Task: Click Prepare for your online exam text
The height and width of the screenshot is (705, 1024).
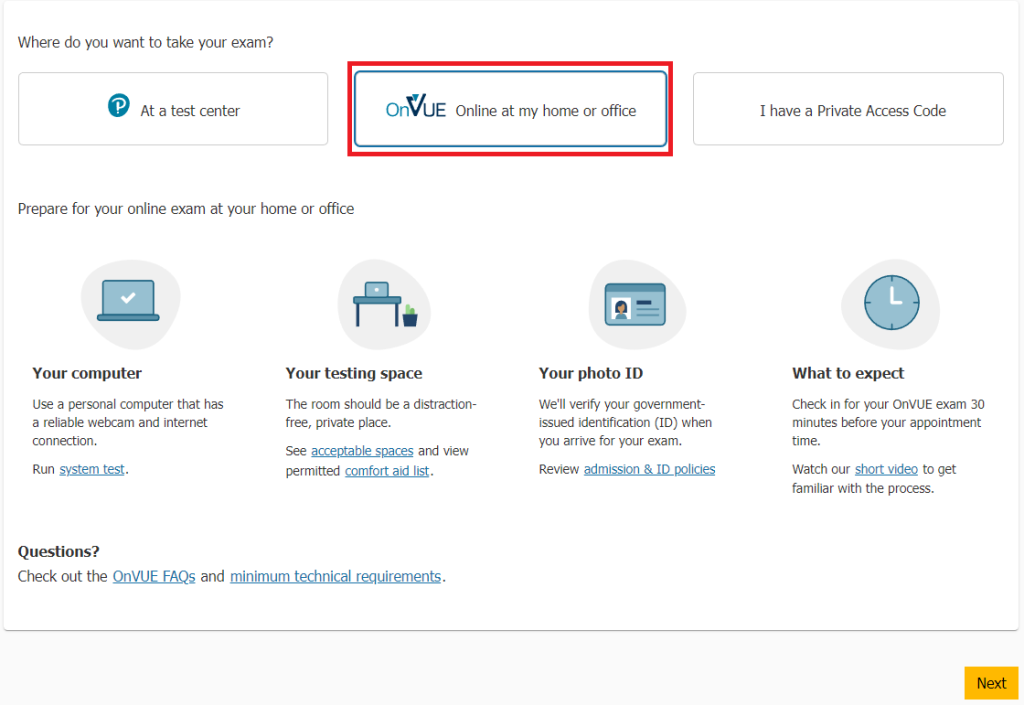Action: pos(186,209)
